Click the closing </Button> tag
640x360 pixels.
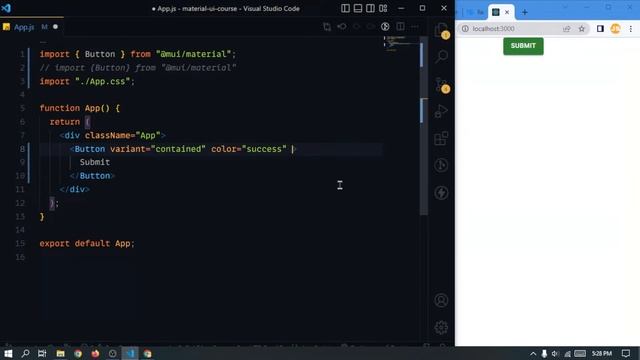point(92,176)
